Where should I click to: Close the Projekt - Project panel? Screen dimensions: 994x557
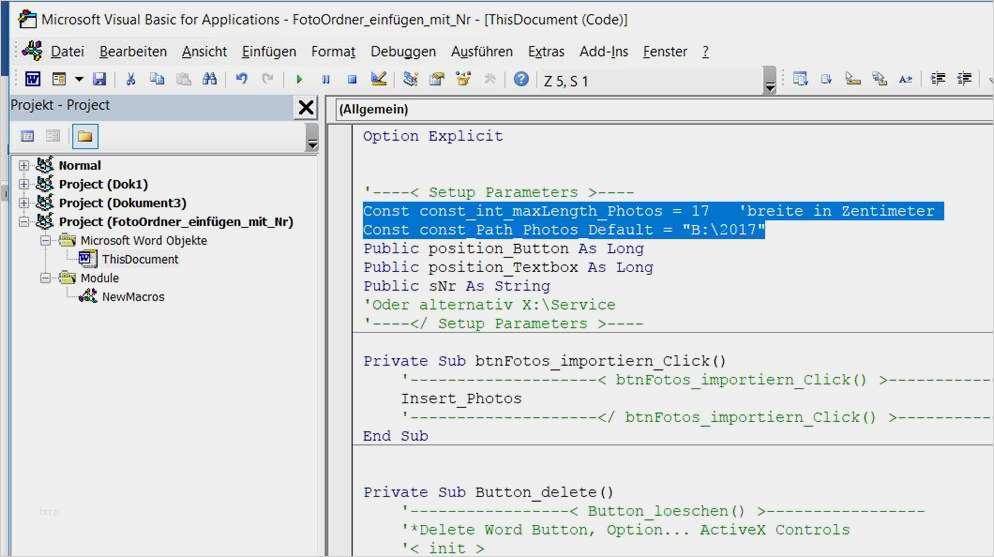(x=306, y=107)
